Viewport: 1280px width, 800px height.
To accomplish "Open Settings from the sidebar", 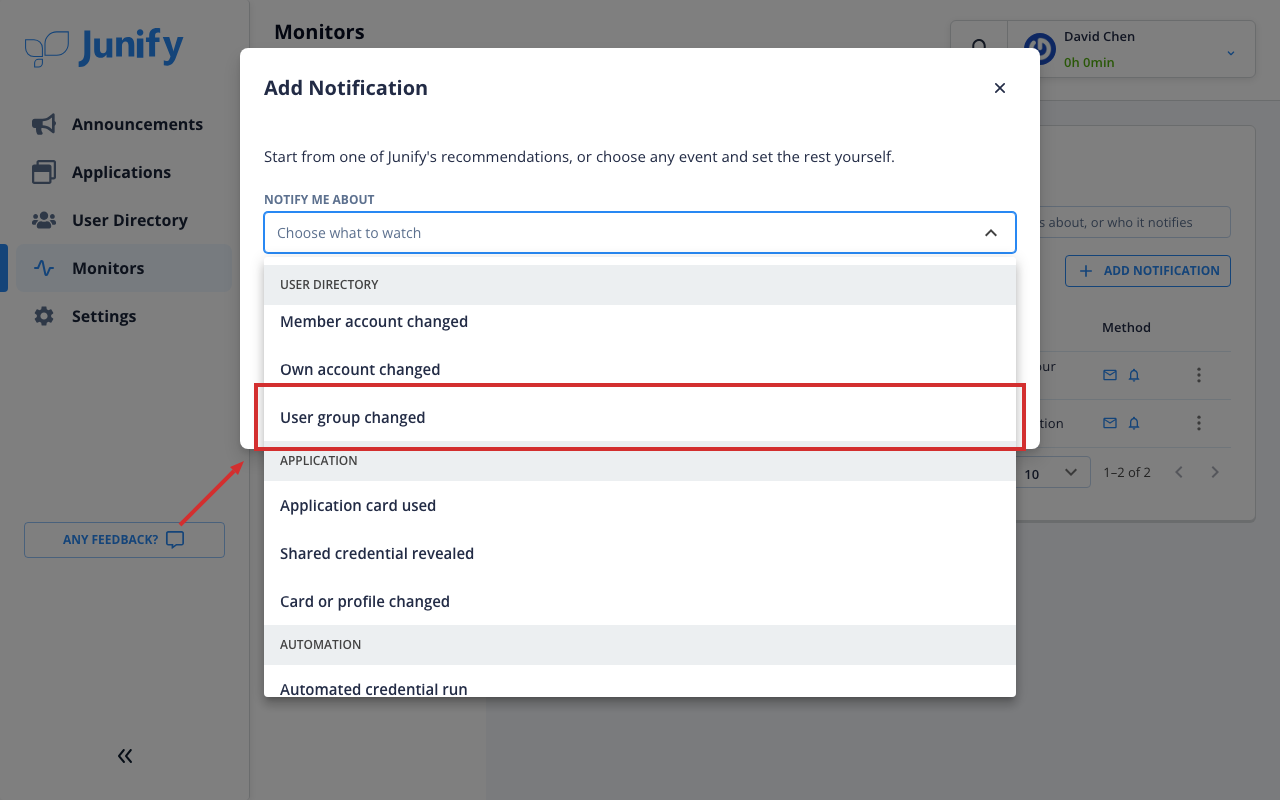I will point(124,316).
